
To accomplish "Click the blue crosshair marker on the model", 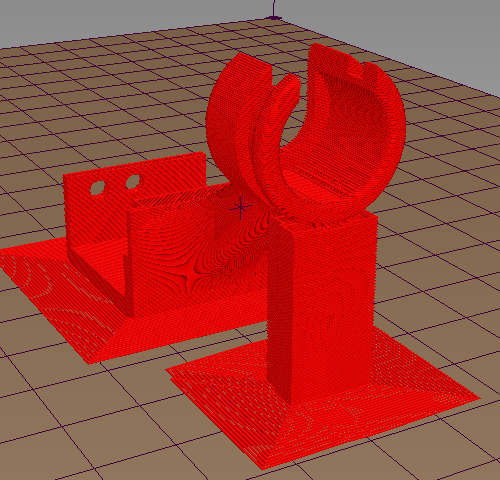I will click(241, 208).
